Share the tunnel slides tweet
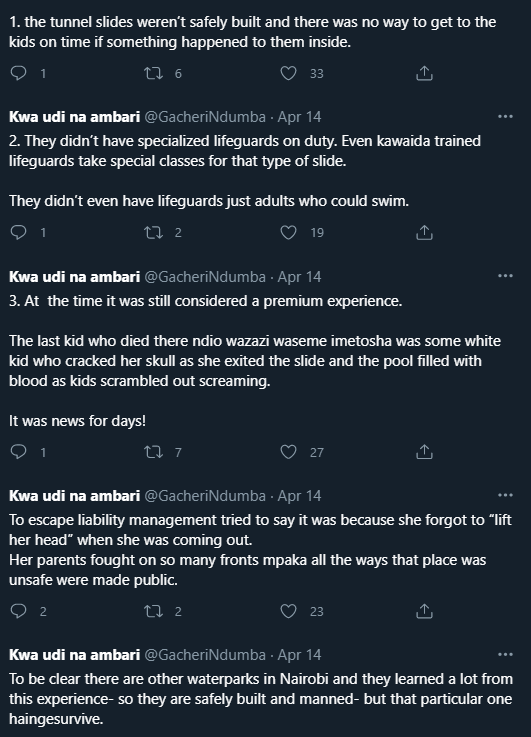This screenshot has height=737, width=531. tap(424, 73)
